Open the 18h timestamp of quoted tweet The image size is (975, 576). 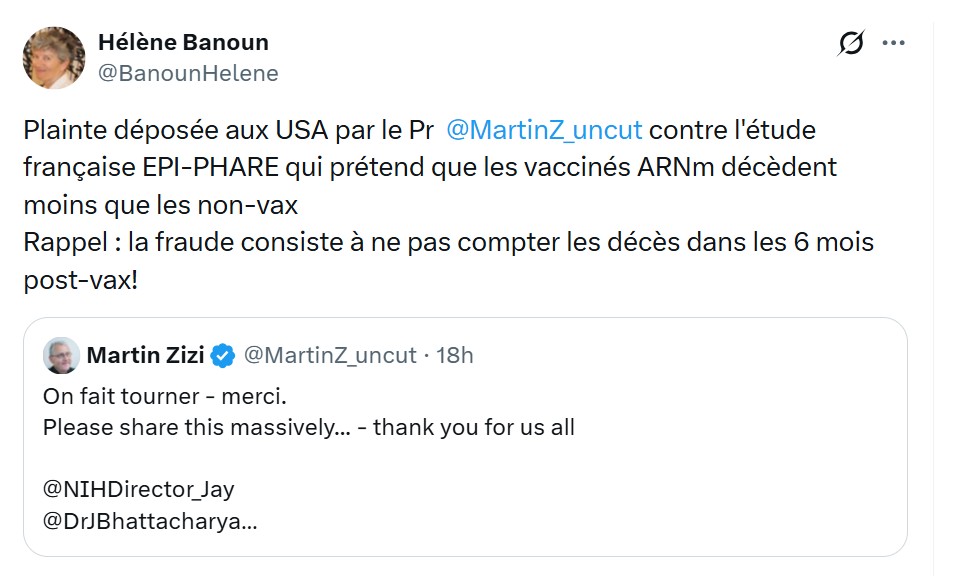456,355
